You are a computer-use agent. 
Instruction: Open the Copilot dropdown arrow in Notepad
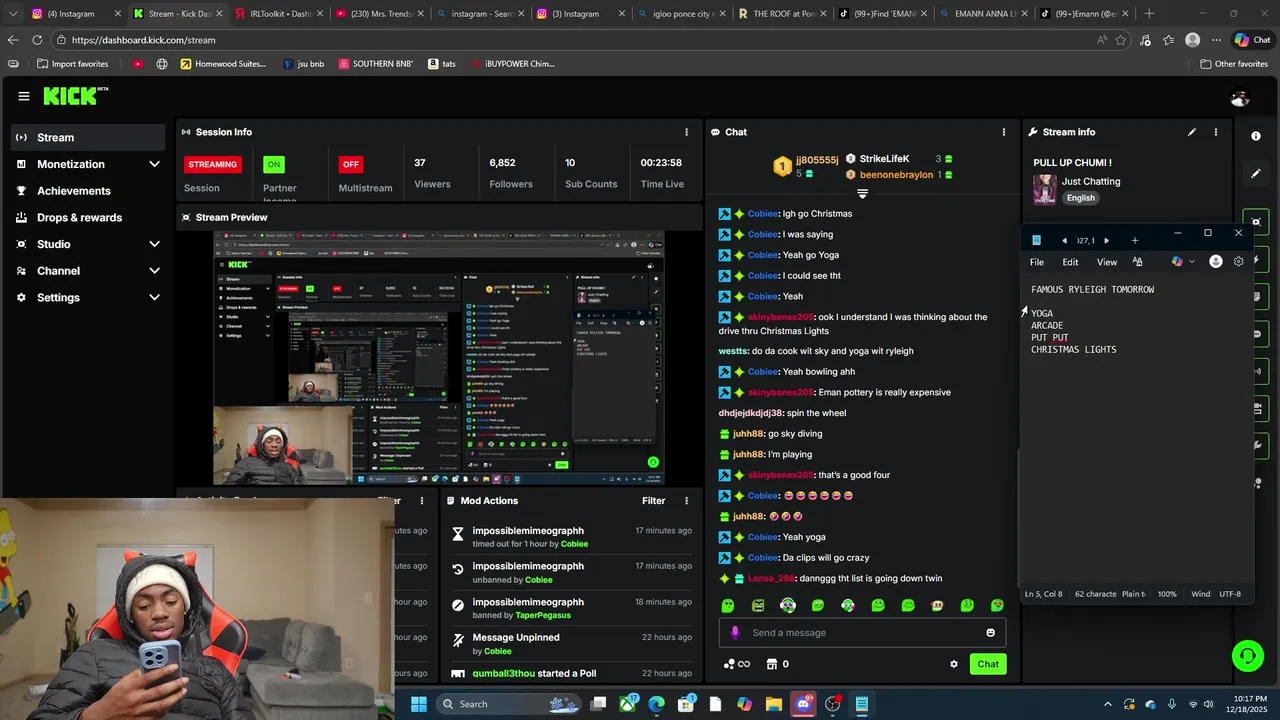1191,262
